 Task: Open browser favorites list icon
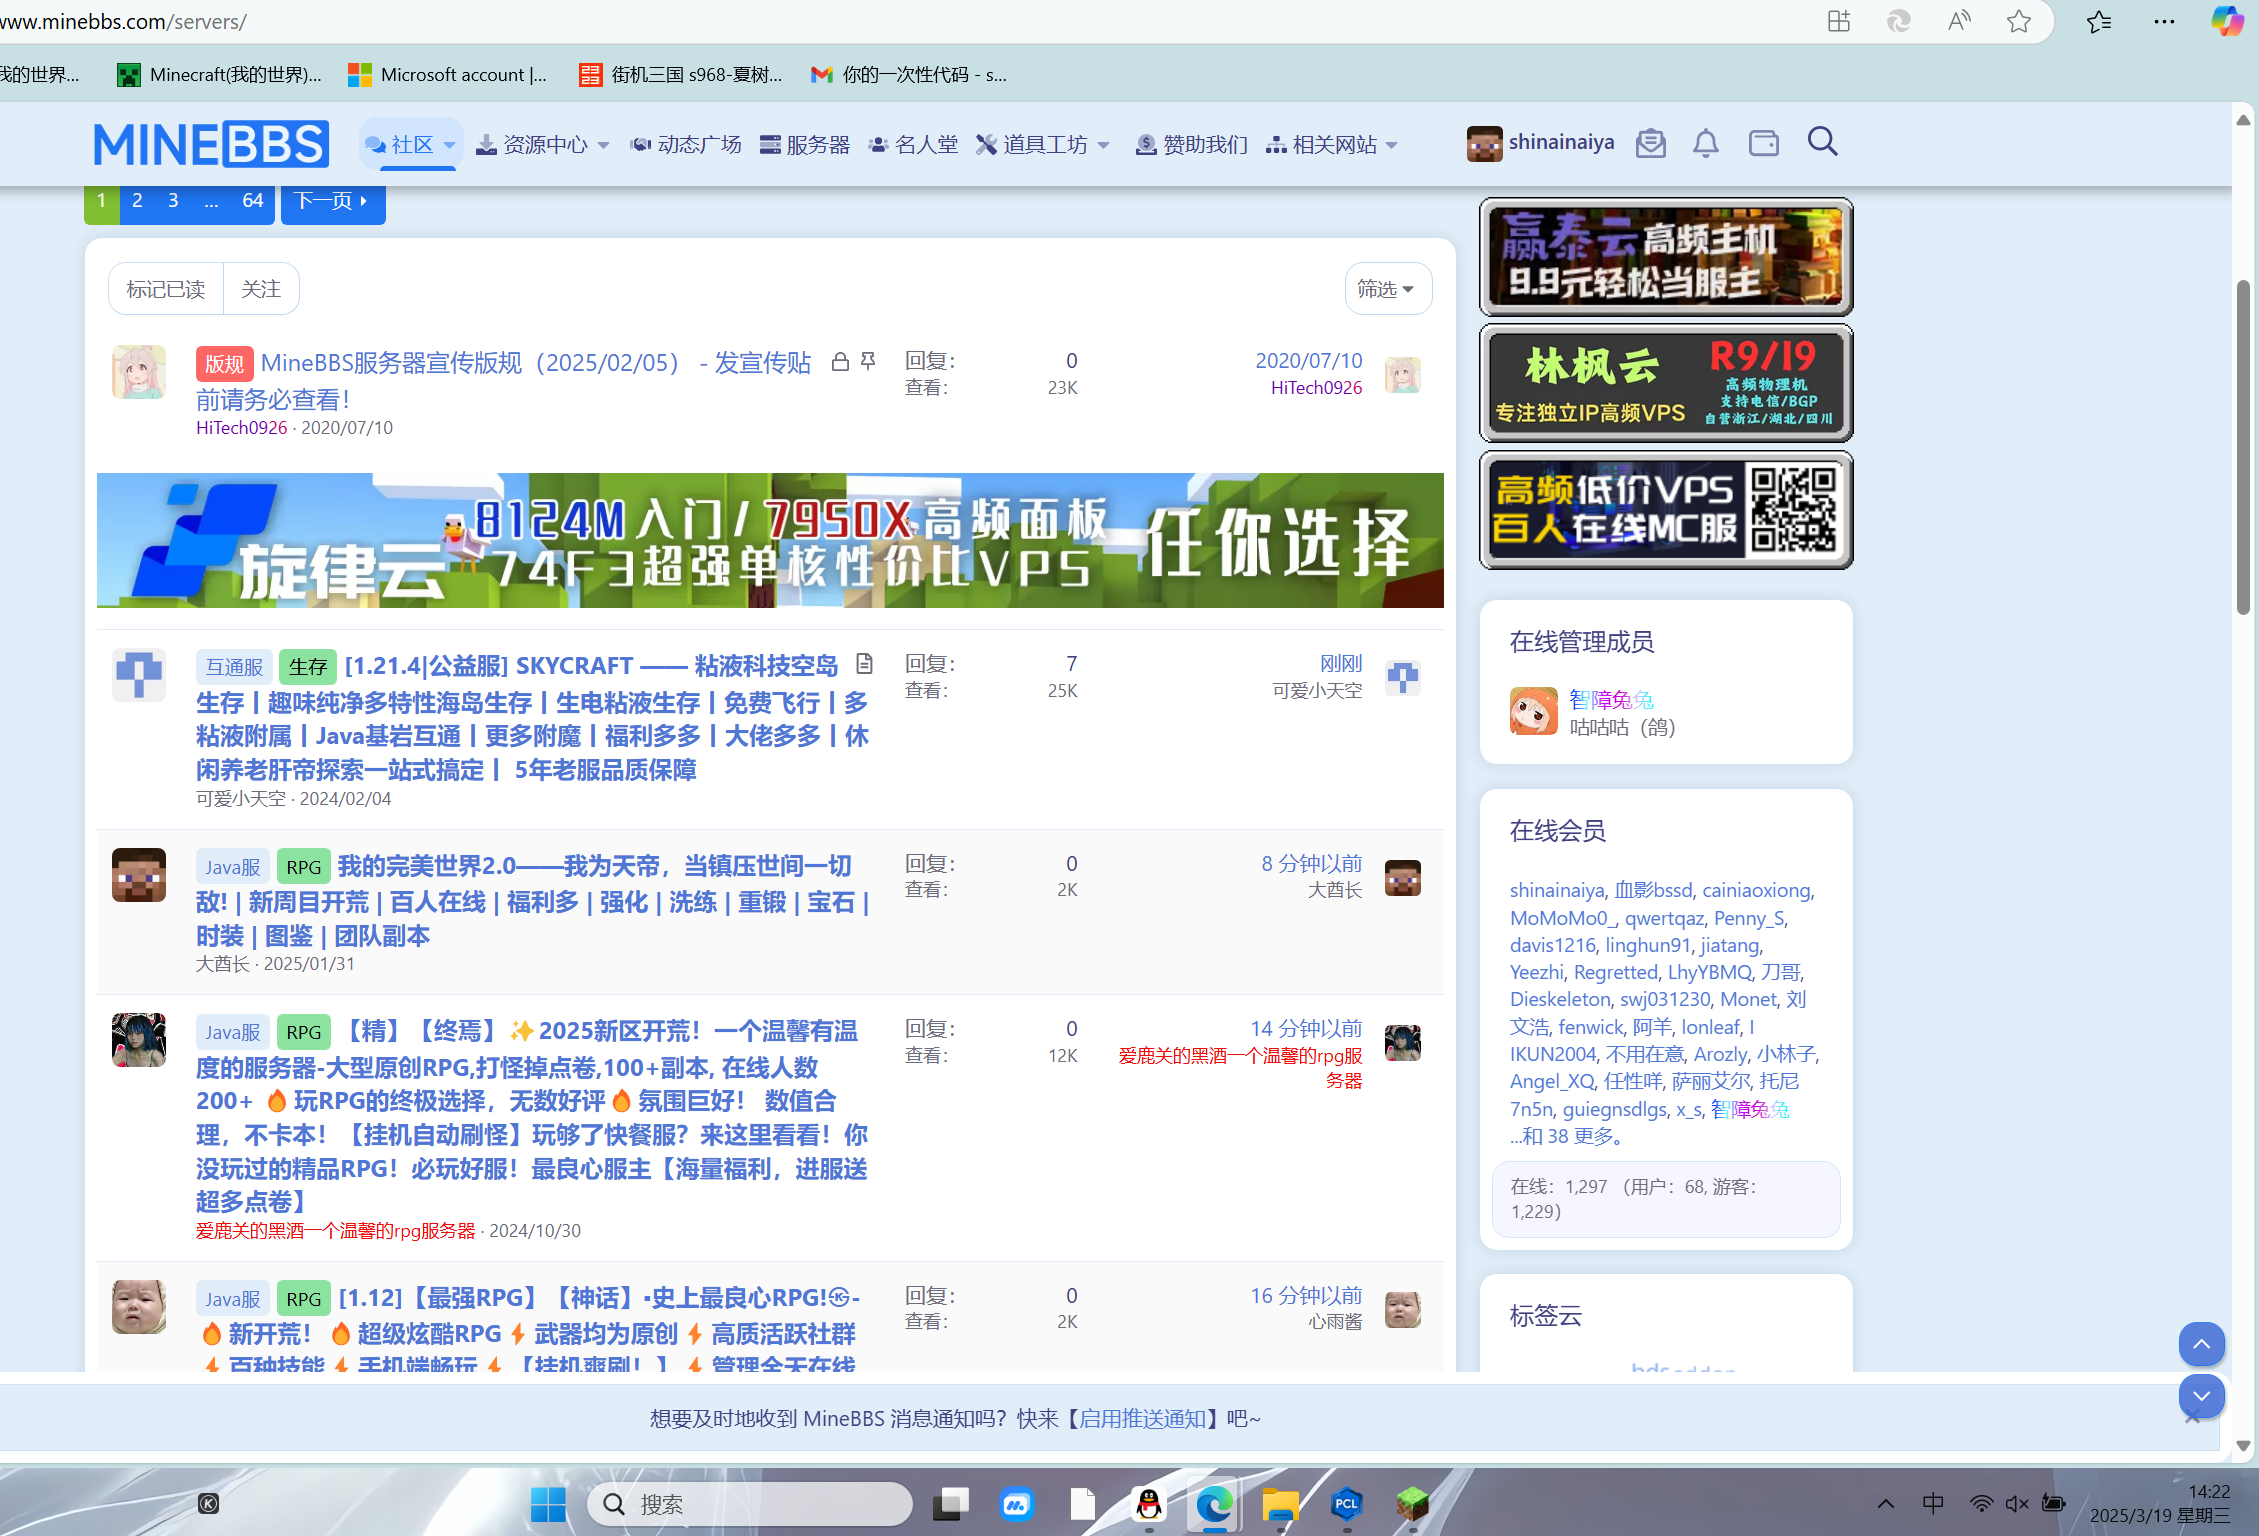(x=2098, y=21)
